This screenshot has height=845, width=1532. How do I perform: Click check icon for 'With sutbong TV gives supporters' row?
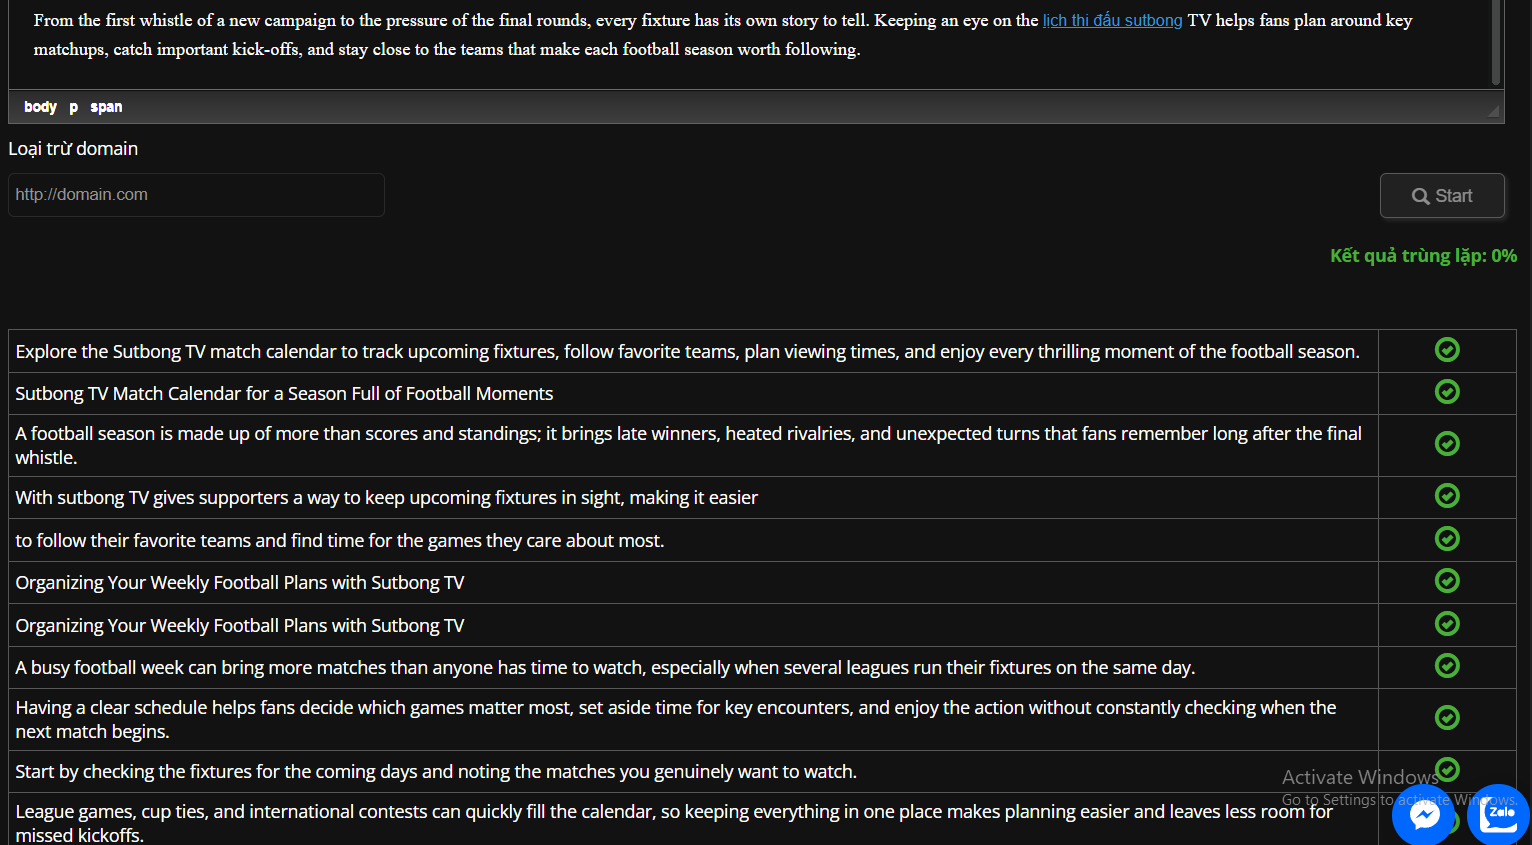coord(1447,496)
